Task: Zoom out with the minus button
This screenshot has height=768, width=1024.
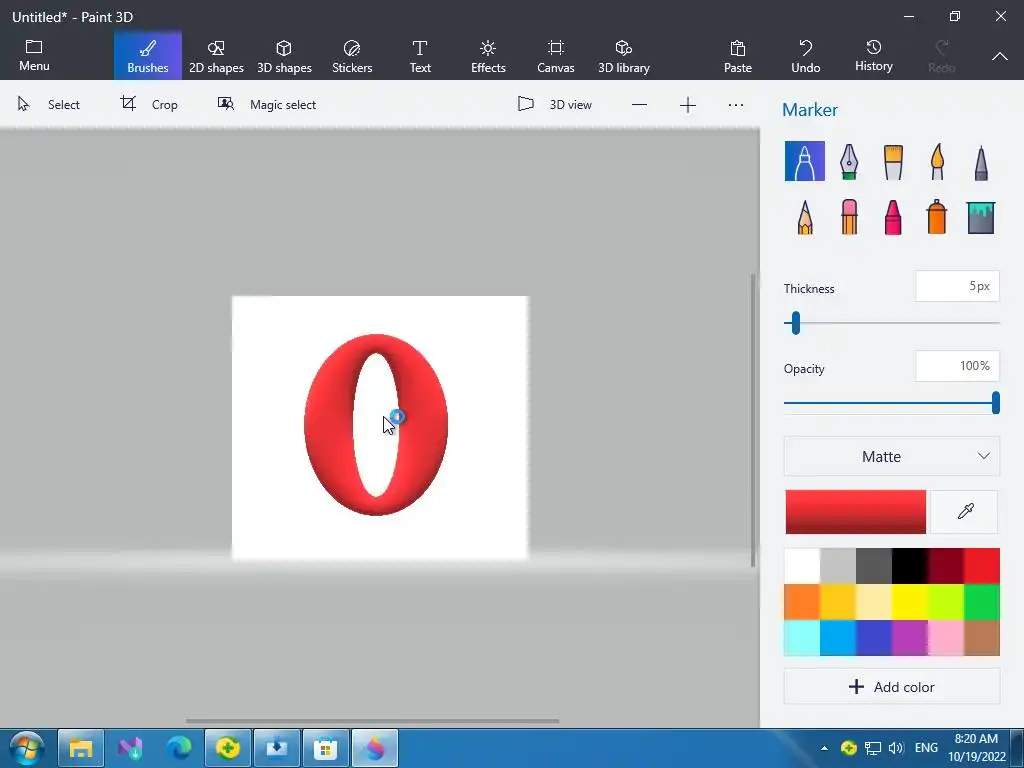Action: click(x=639, y=105)
